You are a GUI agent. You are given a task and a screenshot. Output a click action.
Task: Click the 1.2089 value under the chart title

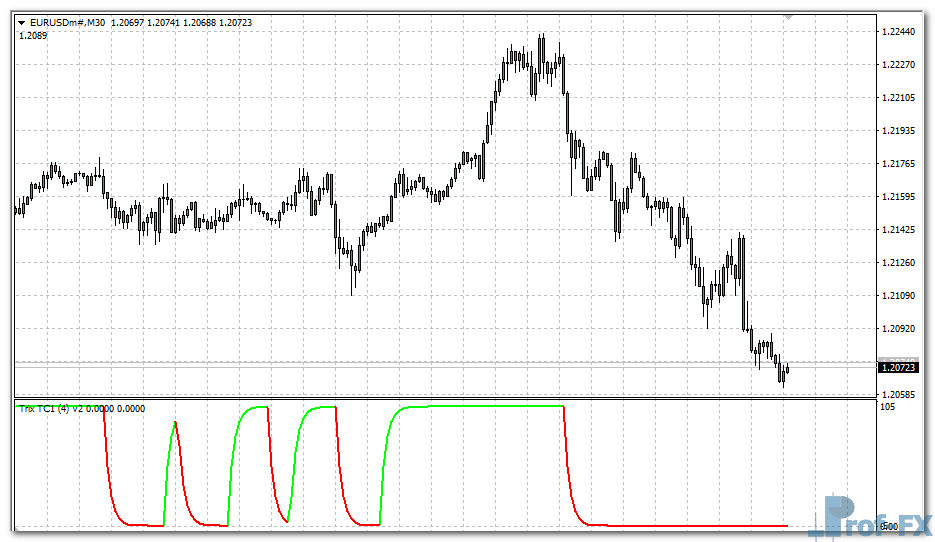coord(33,35)
